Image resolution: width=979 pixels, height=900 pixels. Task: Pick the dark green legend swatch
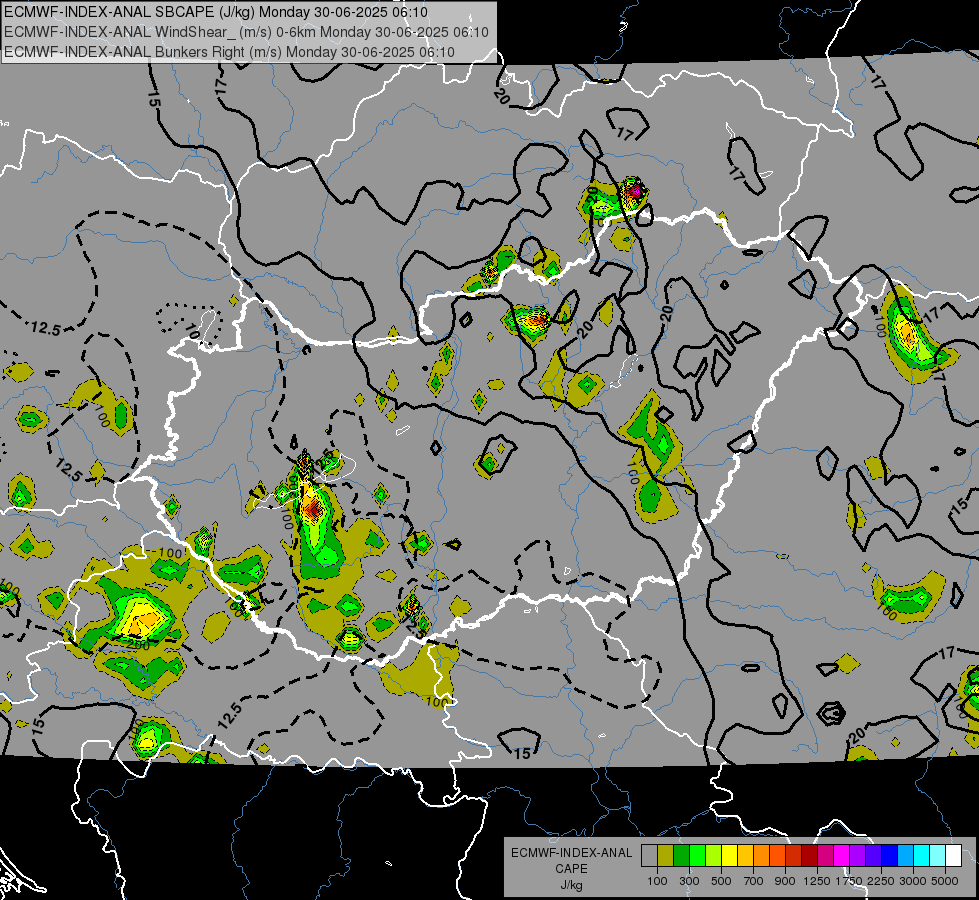pos(682,855)
